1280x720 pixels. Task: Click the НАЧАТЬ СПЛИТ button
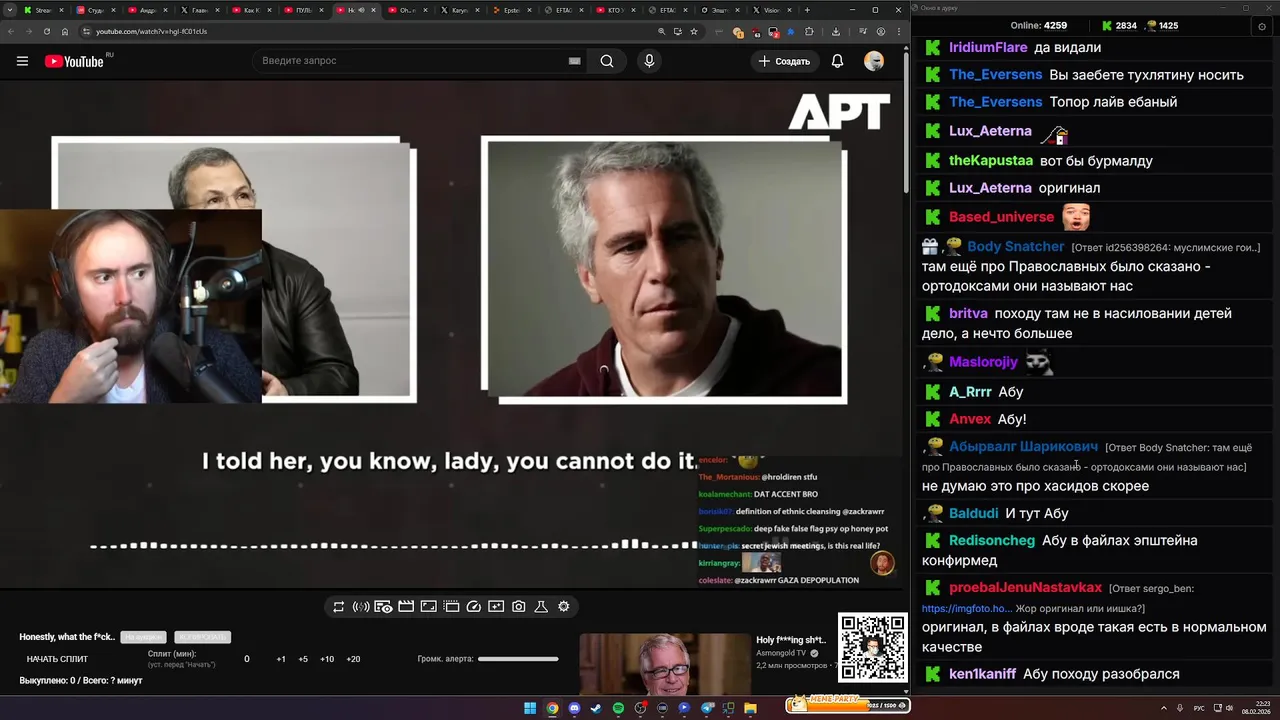[57, 659]
